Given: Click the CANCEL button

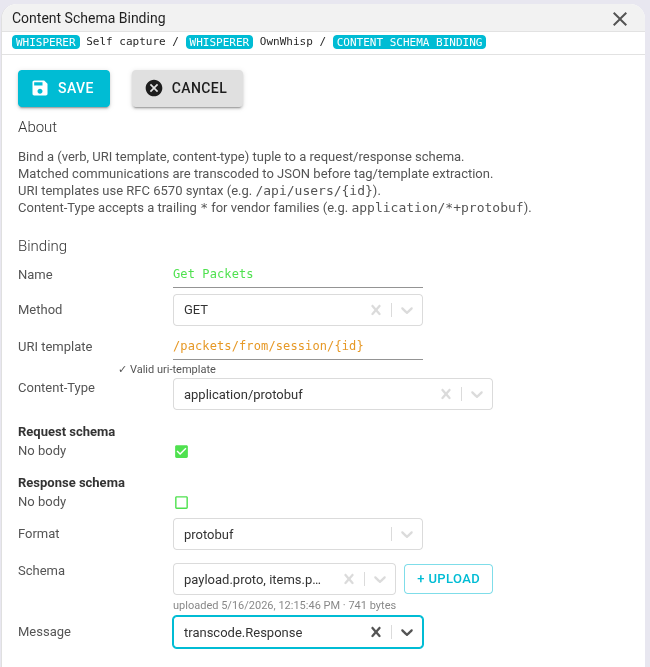Looking at the screenshot, I should (x=187, y=88).
